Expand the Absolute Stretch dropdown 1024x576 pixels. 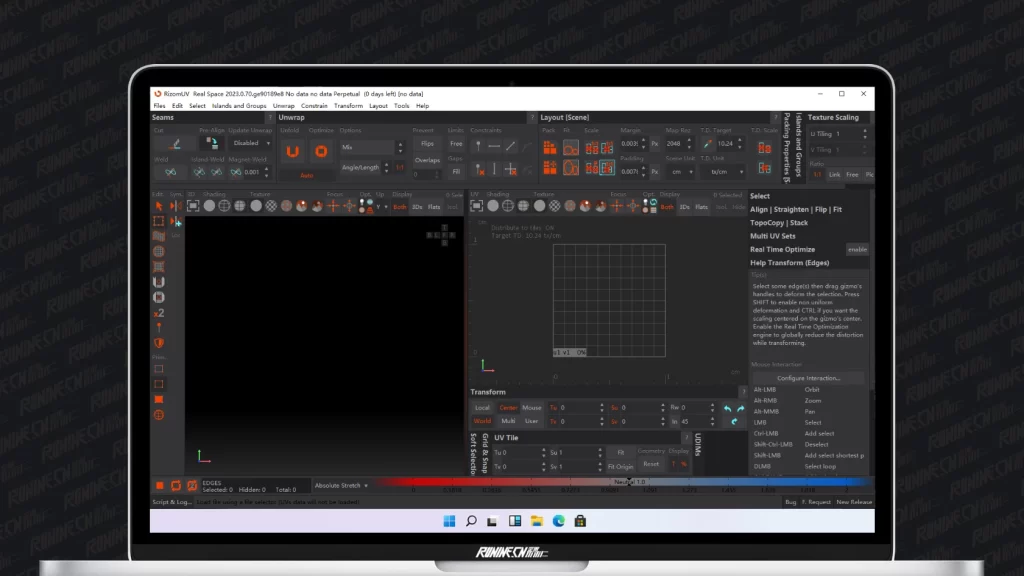click(x=341, y=485)
